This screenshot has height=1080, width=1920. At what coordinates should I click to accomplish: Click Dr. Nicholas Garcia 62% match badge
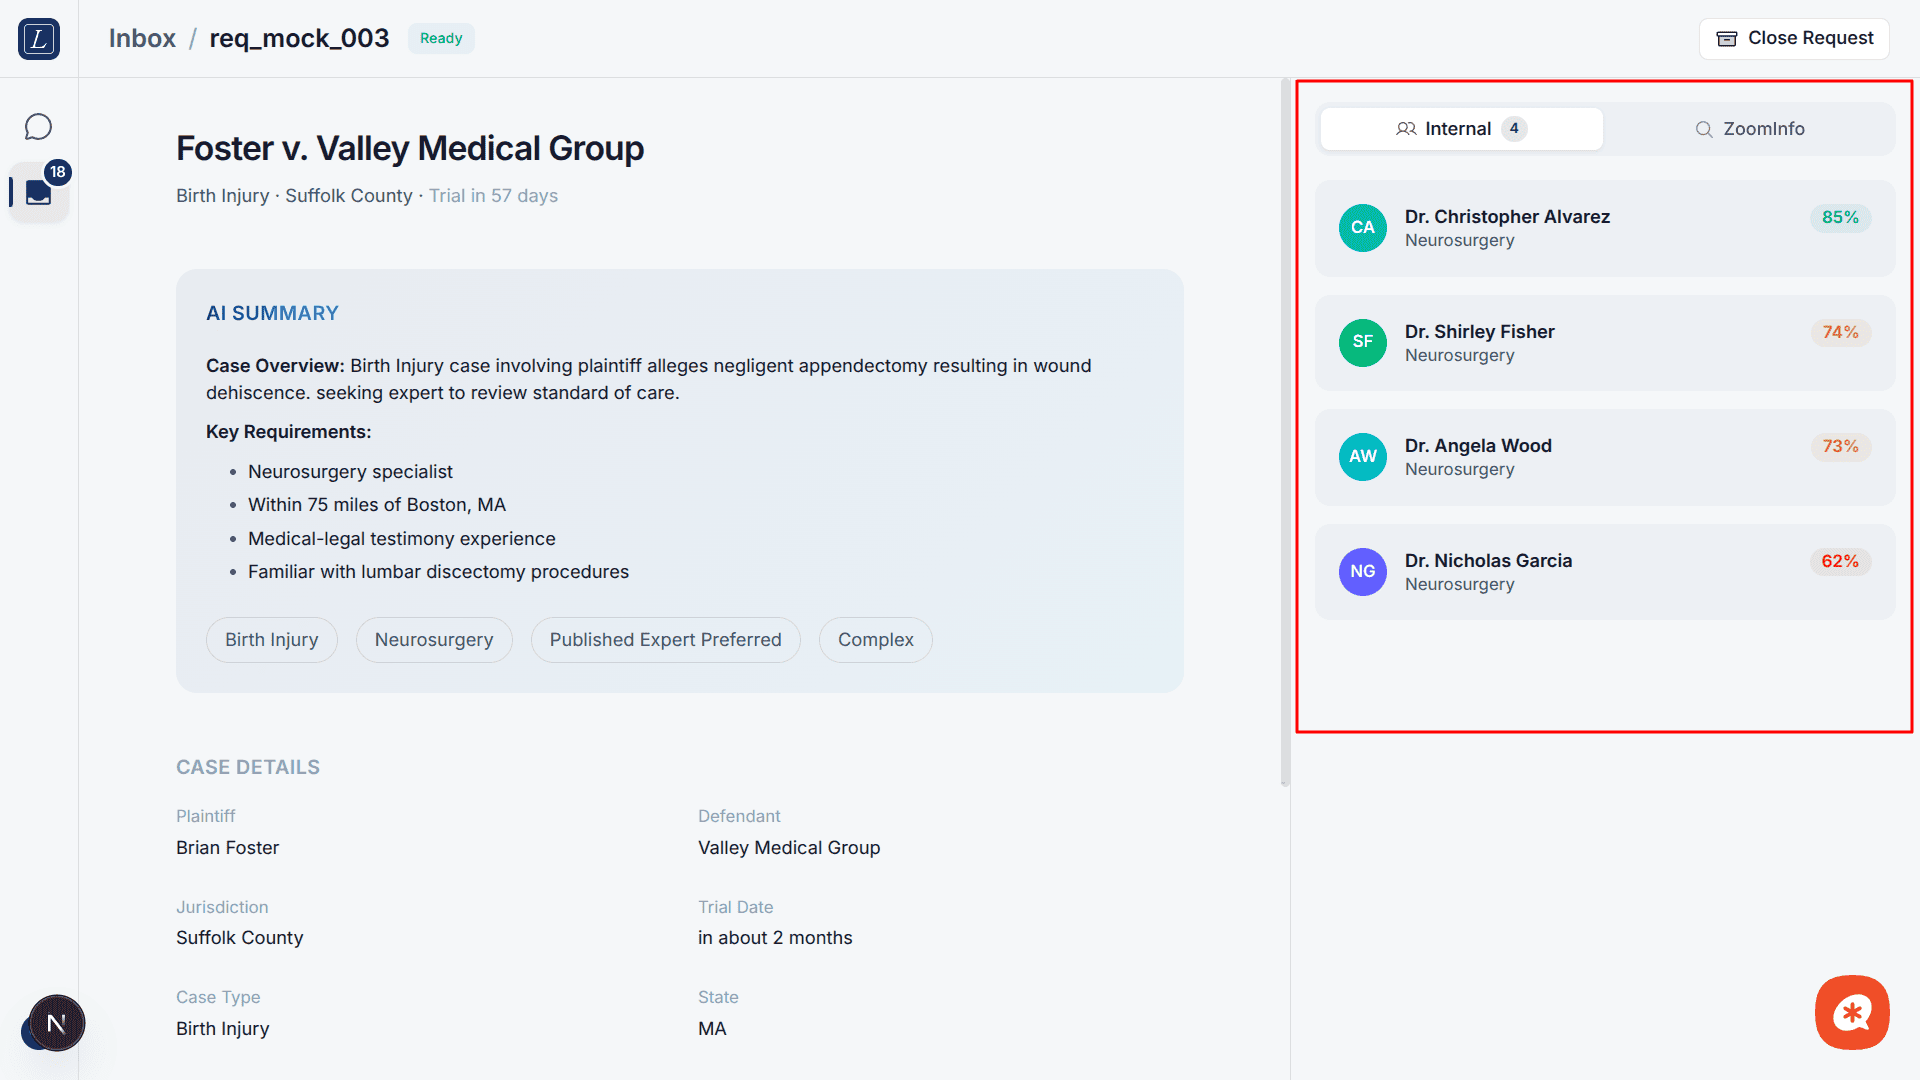pos(1839,561)
